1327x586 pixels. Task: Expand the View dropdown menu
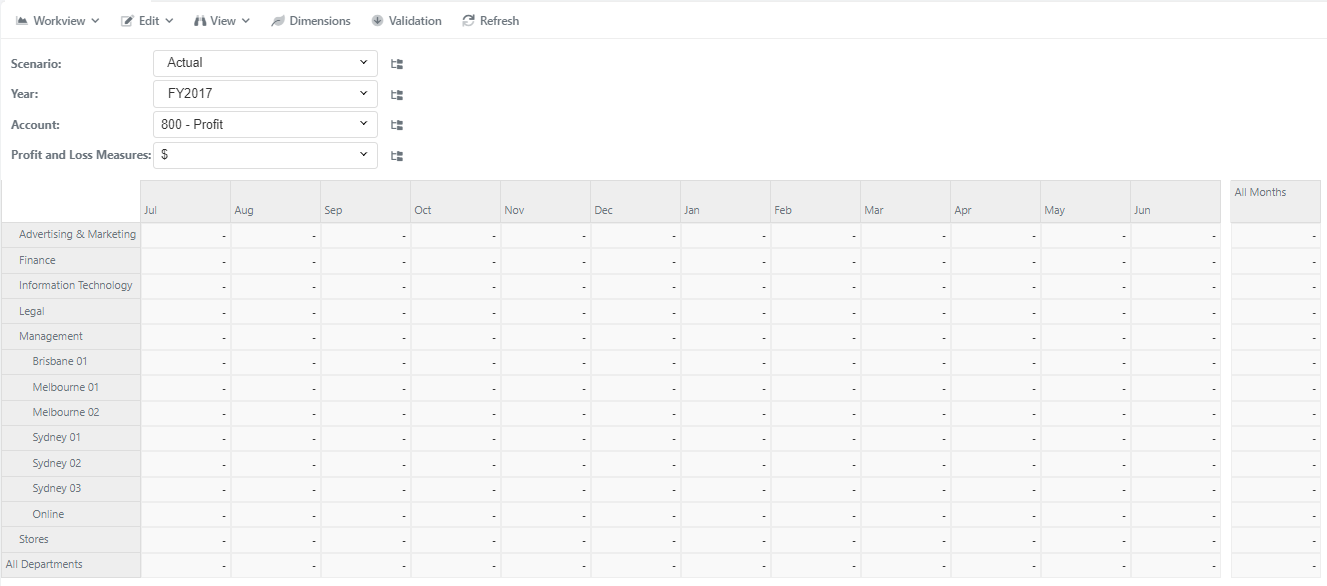(x=222, y=21)
